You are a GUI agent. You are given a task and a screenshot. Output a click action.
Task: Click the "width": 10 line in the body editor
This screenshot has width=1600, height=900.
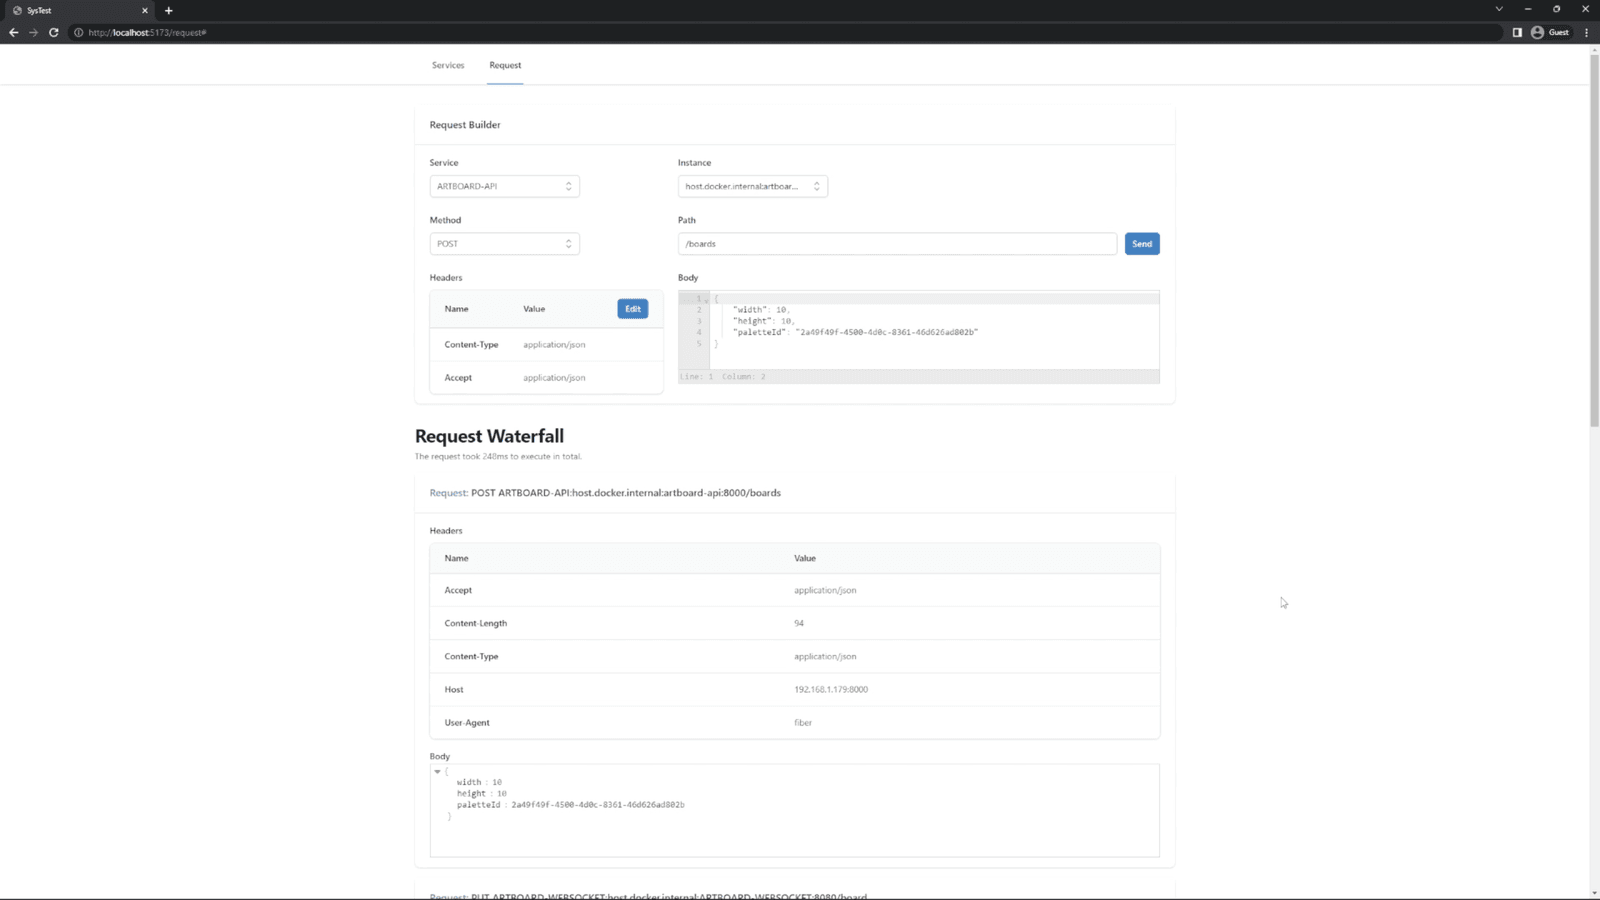(761, 310)
